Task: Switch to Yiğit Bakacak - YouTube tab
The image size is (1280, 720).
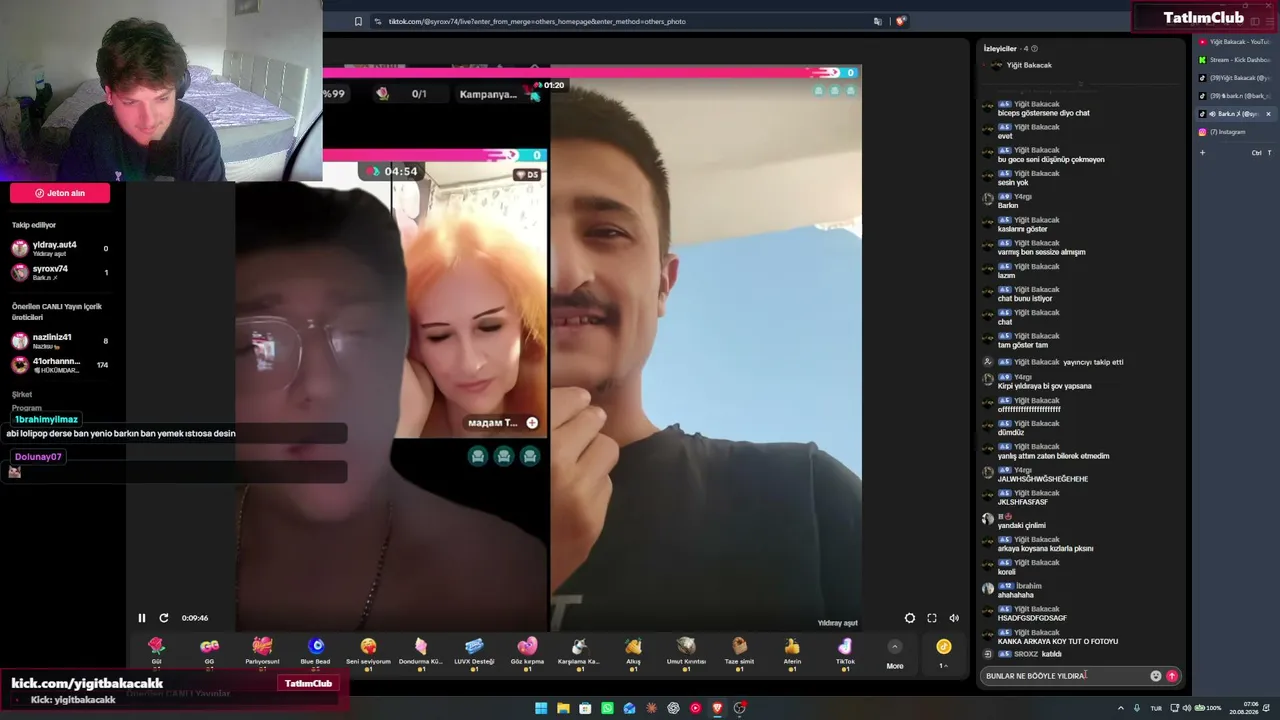Action: [x=1234, y=42]
